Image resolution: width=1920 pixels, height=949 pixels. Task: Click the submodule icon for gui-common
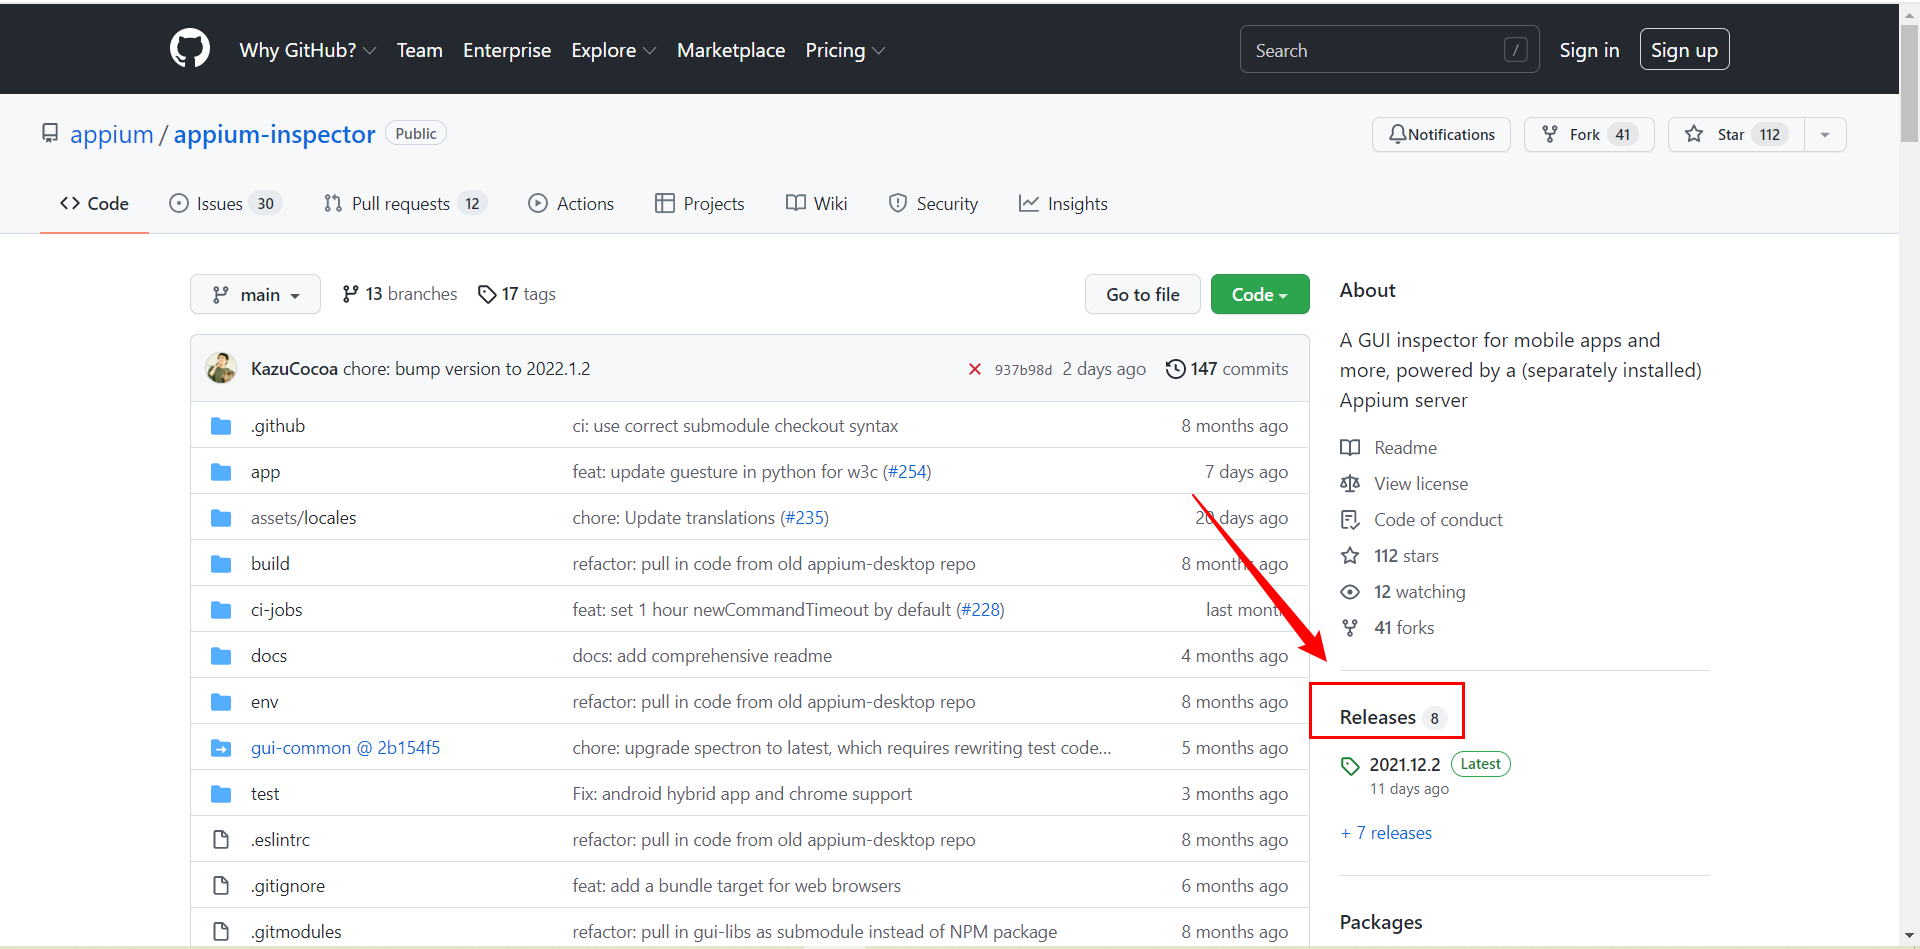tap(221, 748)
